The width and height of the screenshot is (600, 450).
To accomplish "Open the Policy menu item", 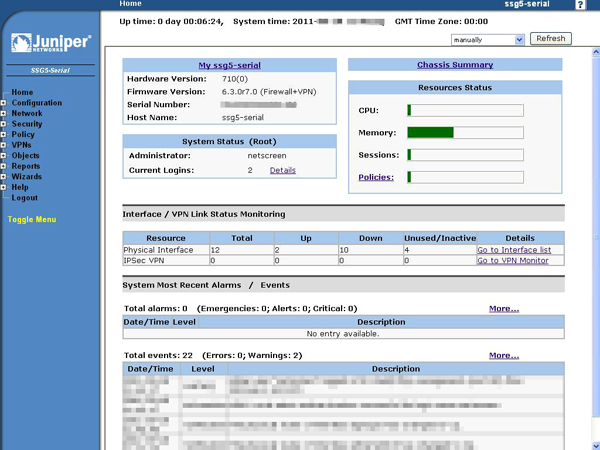I will click(23, 134).
